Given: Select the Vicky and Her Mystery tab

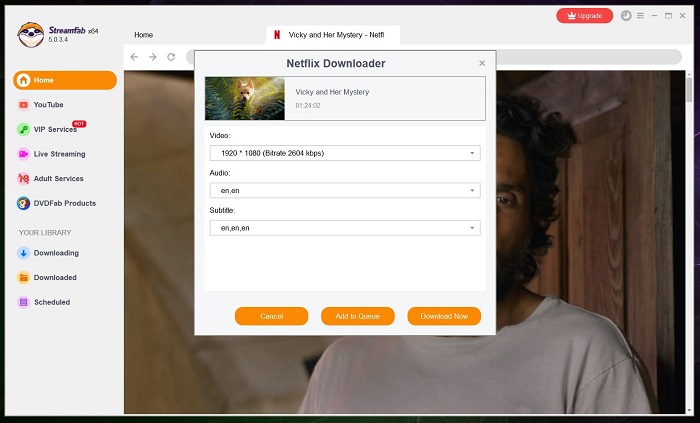Looking at the screenshot, I should click(x=333, y=35).
